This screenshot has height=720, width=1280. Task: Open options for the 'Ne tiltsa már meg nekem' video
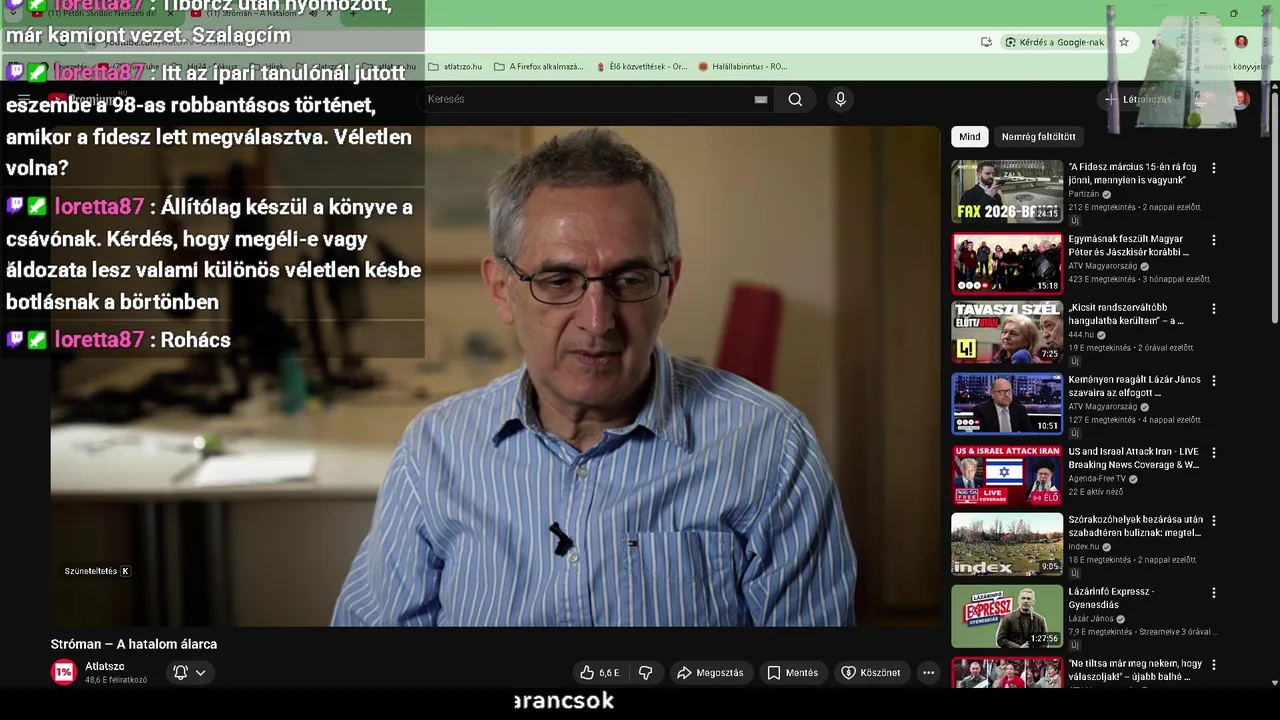pos(1214,665)
